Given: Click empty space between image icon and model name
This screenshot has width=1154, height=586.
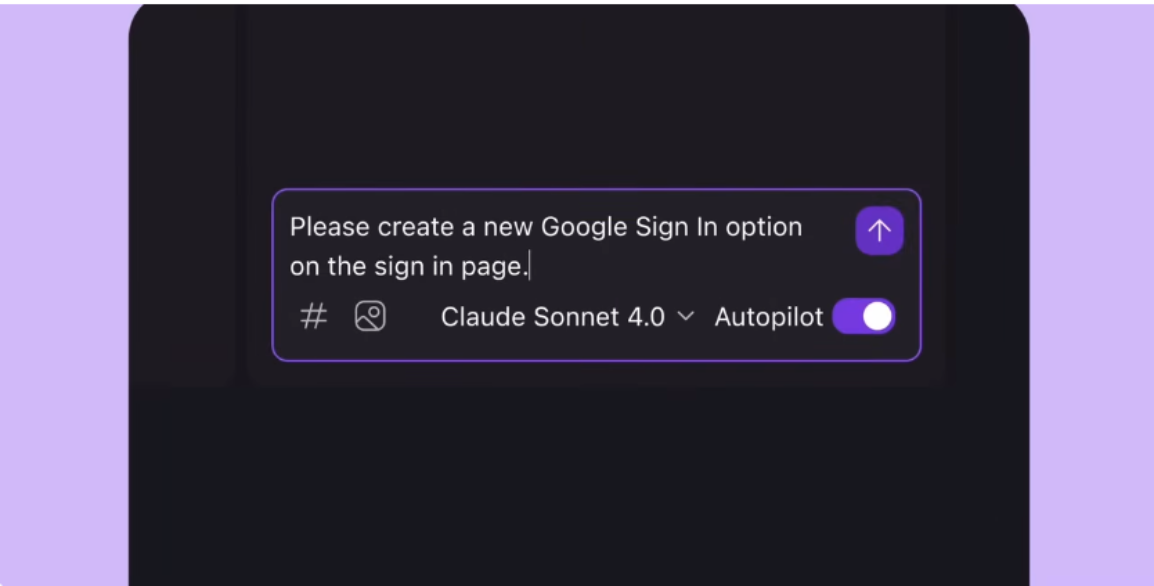Looking at the screenshot, I should click(413, 317).
